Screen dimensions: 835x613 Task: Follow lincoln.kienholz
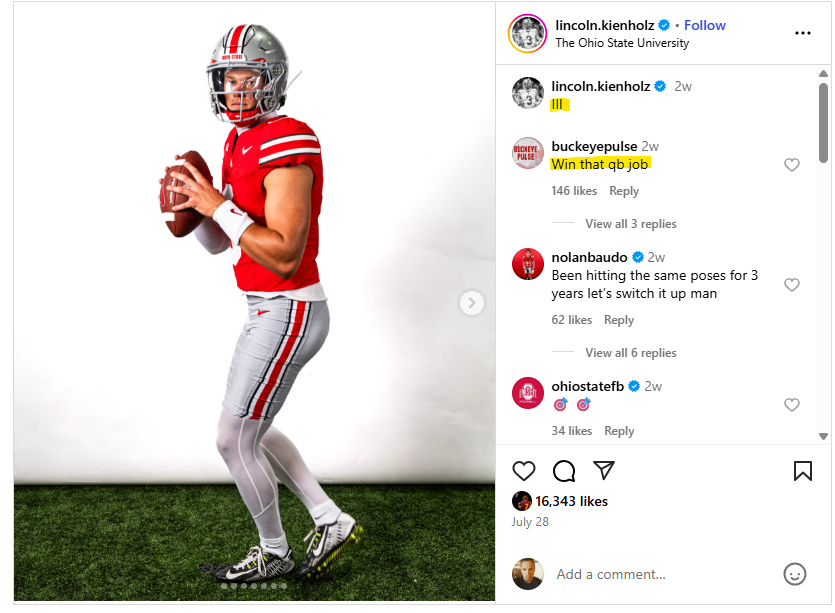pos(705,25)
